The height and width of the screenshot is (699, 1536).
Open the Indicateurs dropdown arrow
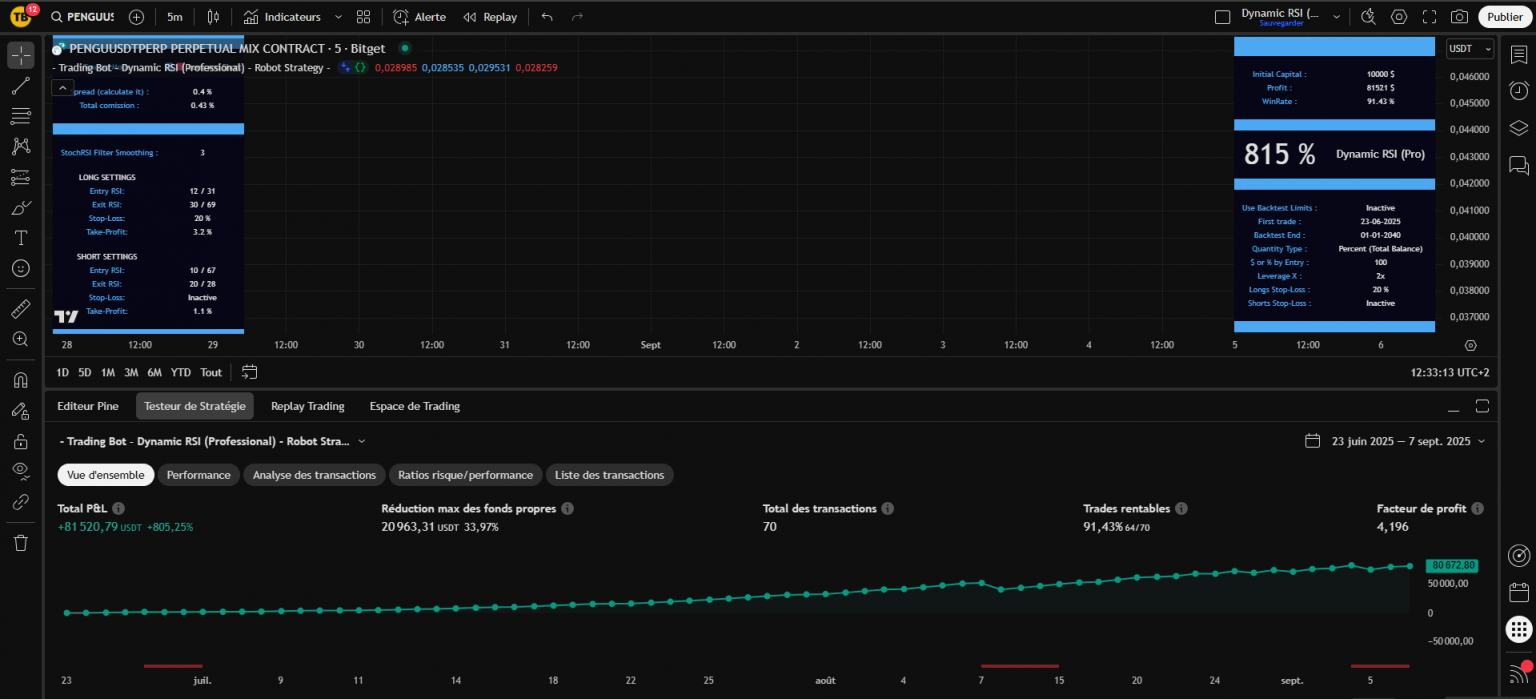coord(338,17)
